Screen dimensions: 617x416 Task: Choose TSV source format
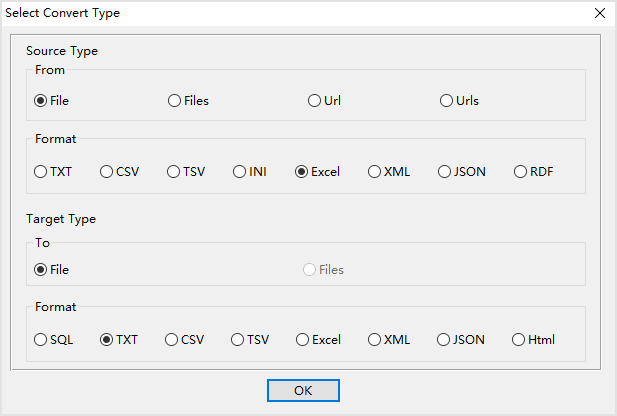tap(174, 171)
